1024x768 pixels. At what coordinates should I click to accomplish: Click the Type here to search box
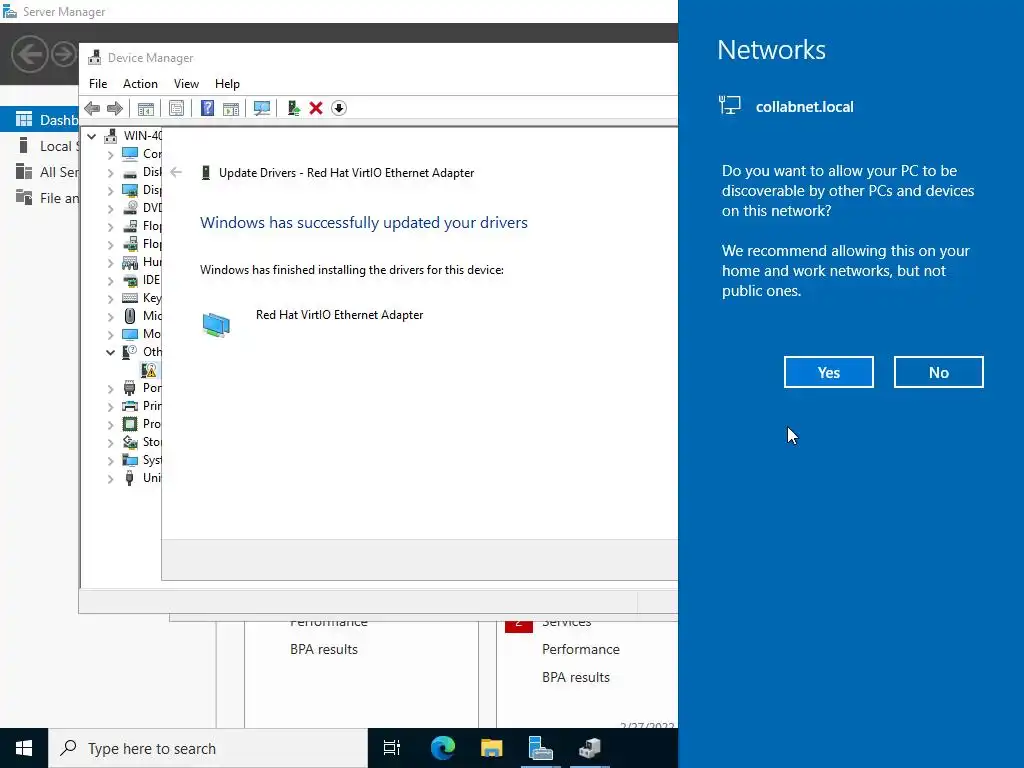click(208, 748)
